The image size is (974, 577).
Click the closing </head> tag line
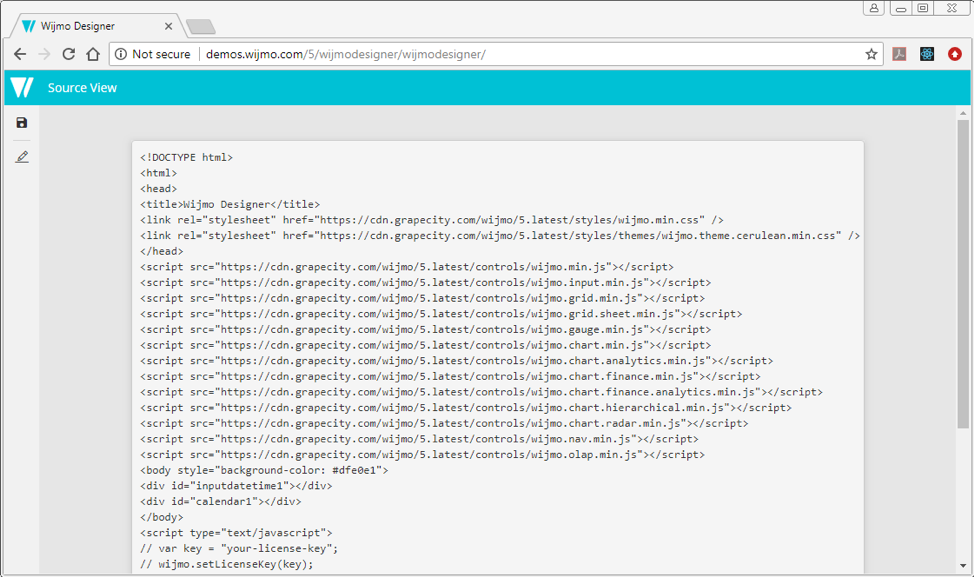point(162,252)
